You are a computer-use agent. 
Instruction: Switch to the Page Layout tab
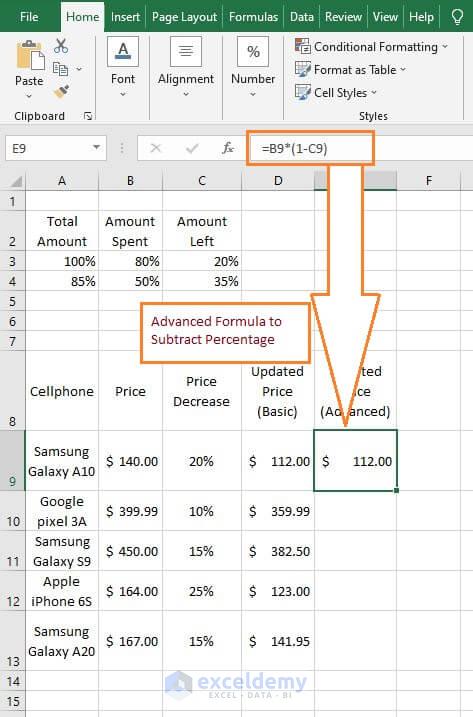pos(184,17)
